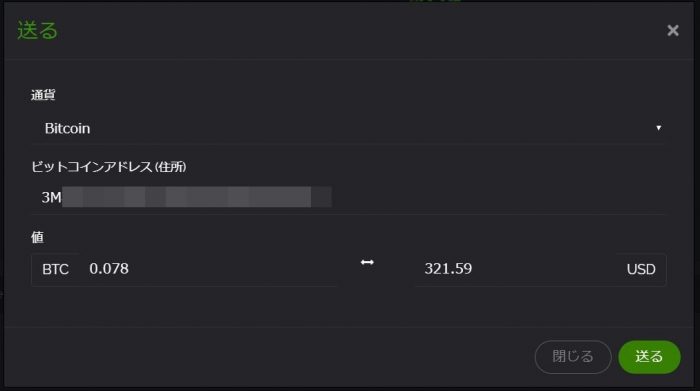Click the 通貨 currency label

click(43, 95)
